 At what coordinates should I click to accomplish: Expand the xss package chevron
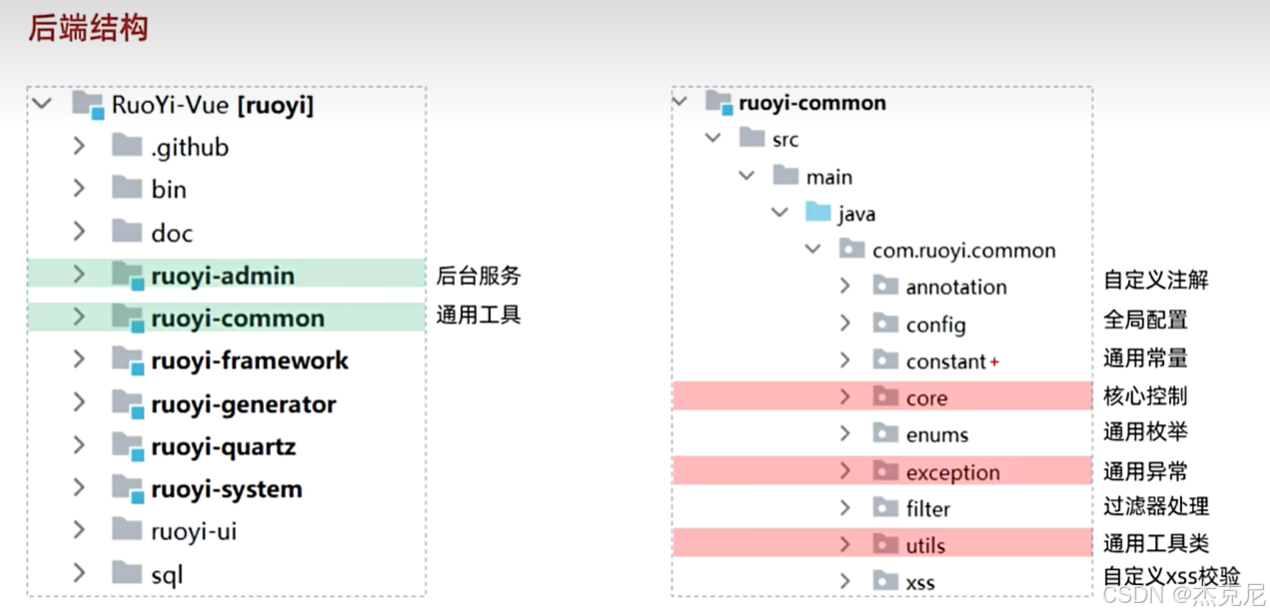(x=845, y=581)
